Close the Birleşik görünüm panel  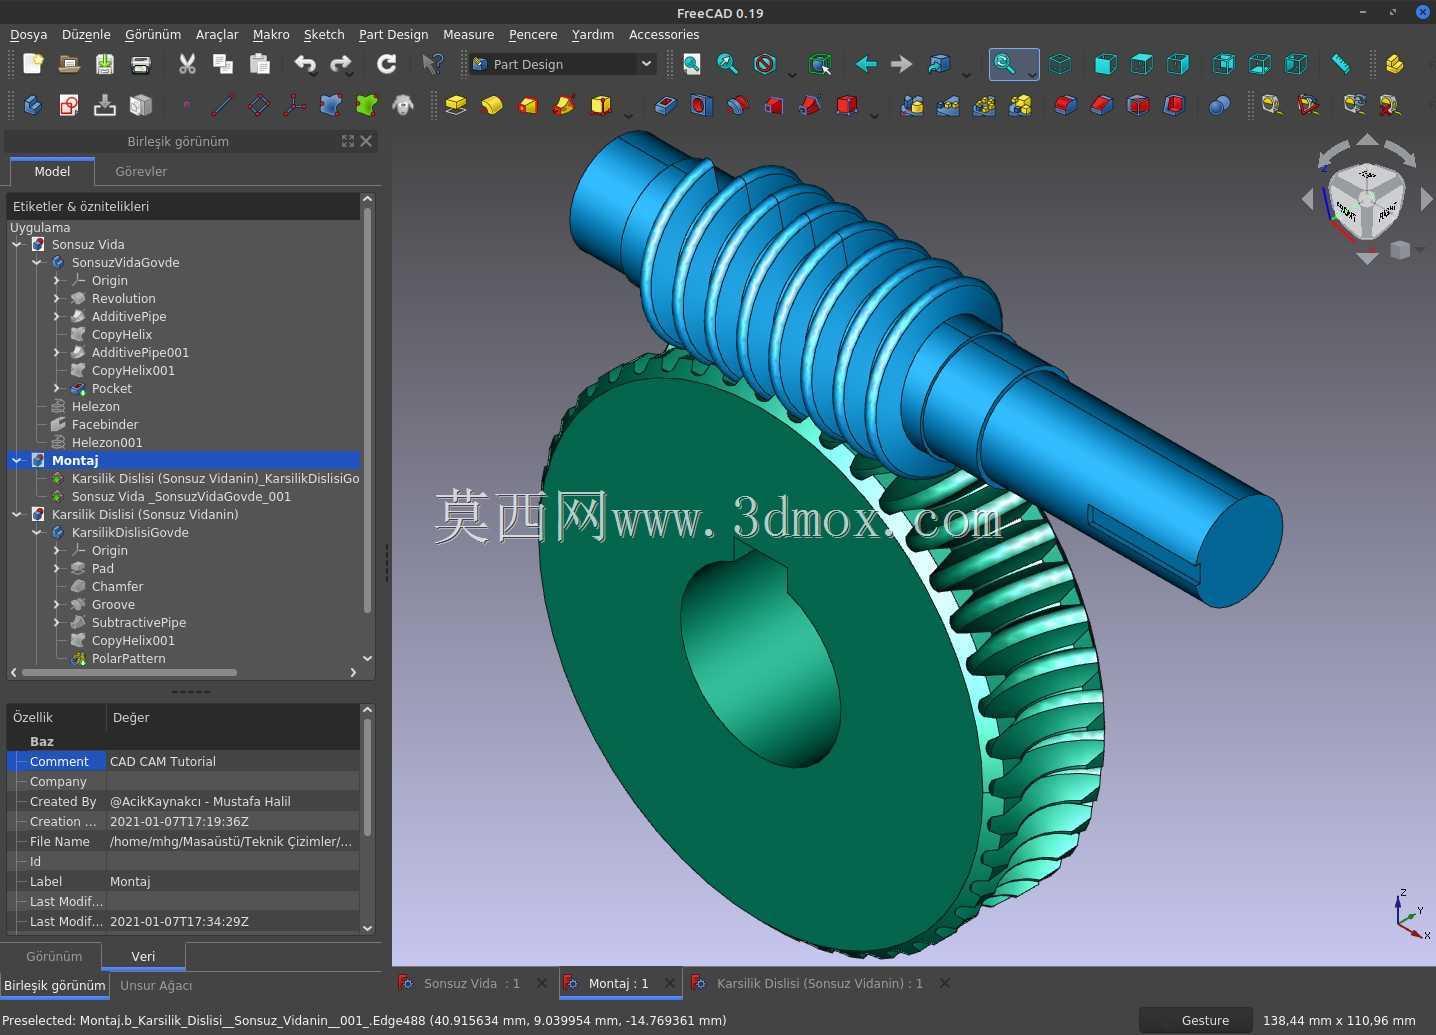[366, 141]
